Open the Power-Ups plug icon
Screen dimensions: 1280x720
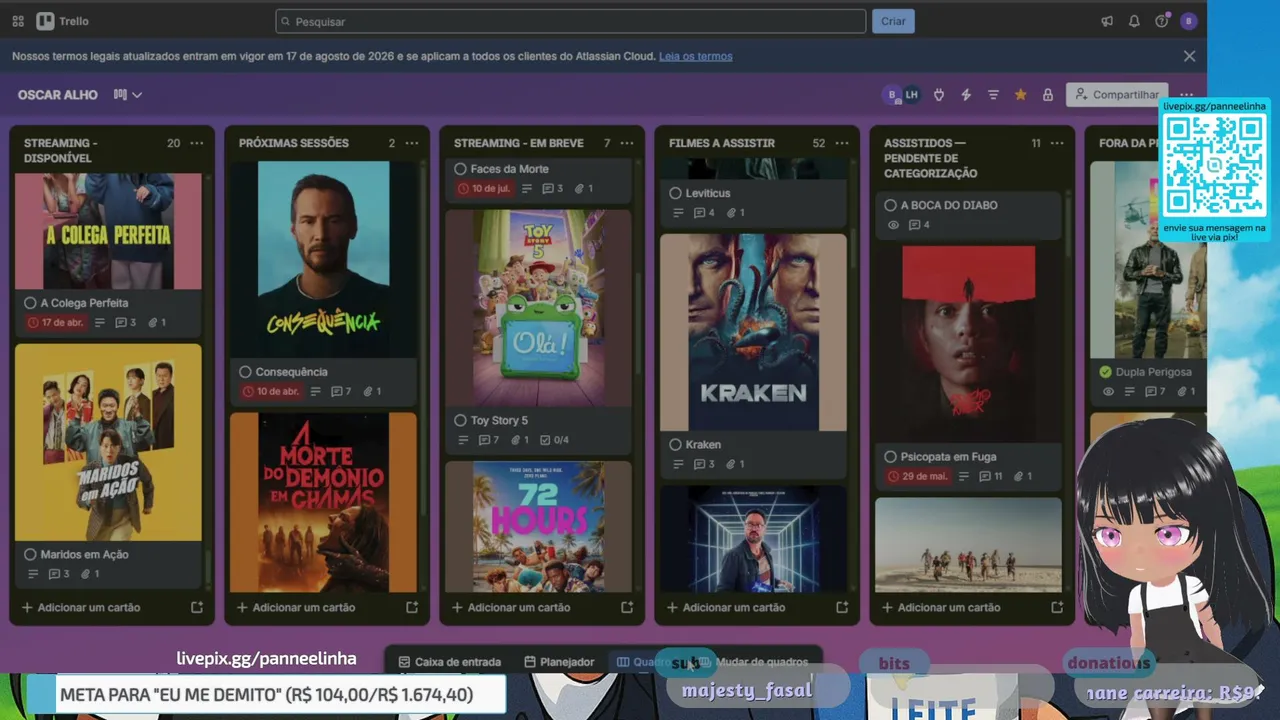tap(939, 95)
